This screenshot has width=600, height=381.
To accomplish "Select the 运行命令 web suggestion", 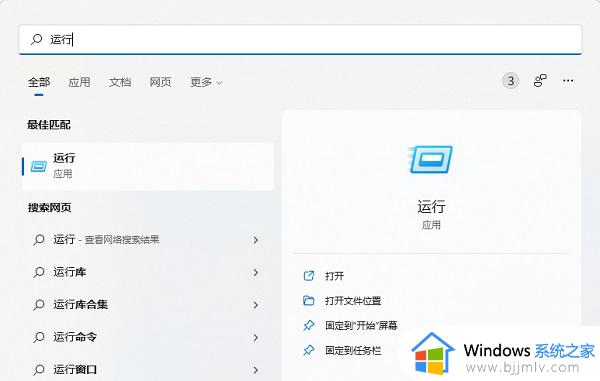I will (148, 337).
